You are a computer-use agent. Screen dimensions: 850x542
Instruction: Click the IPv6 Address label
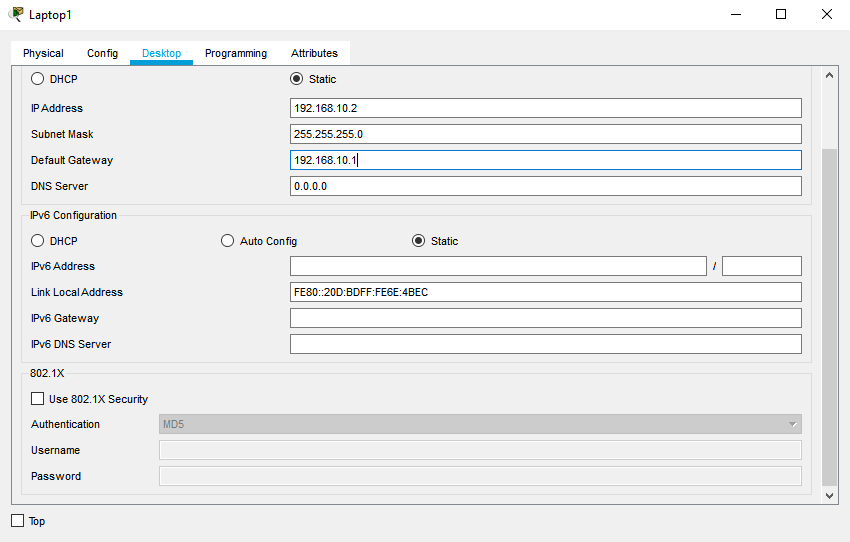pos(63,266)
